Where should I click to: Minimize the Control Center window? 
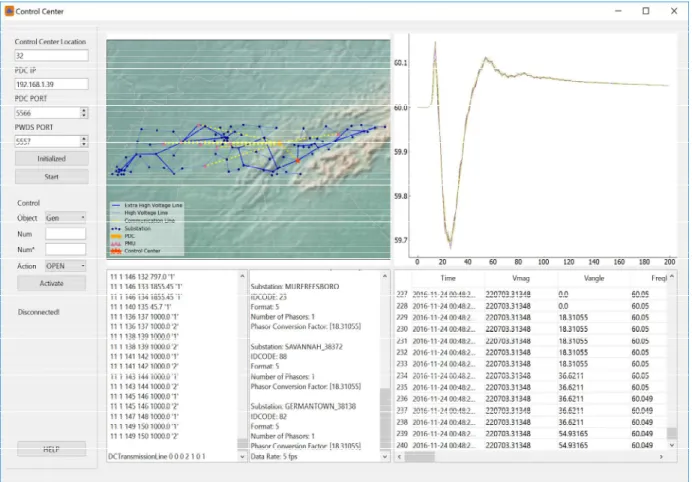tap(618, 11)
